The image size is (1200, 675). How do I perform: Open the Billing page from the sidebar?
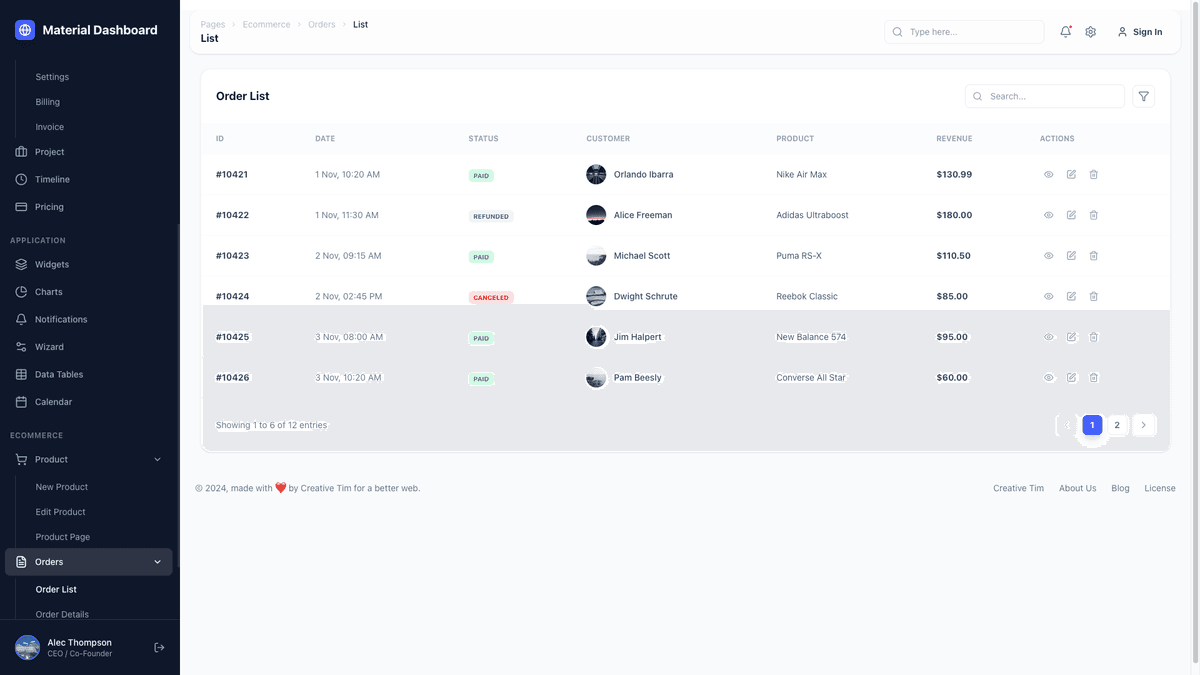pyautogui.click(x=47, y=101)
